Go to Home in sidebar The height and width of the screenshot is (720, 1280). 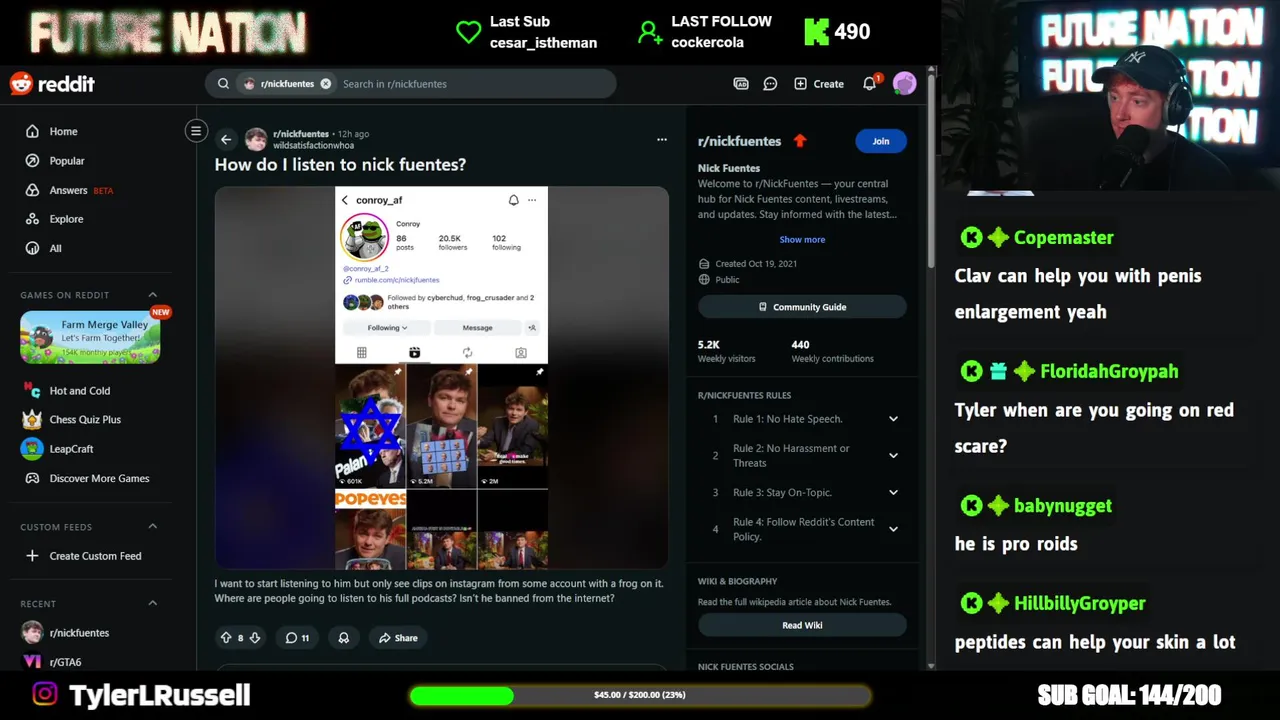click(x=63, y=131)
